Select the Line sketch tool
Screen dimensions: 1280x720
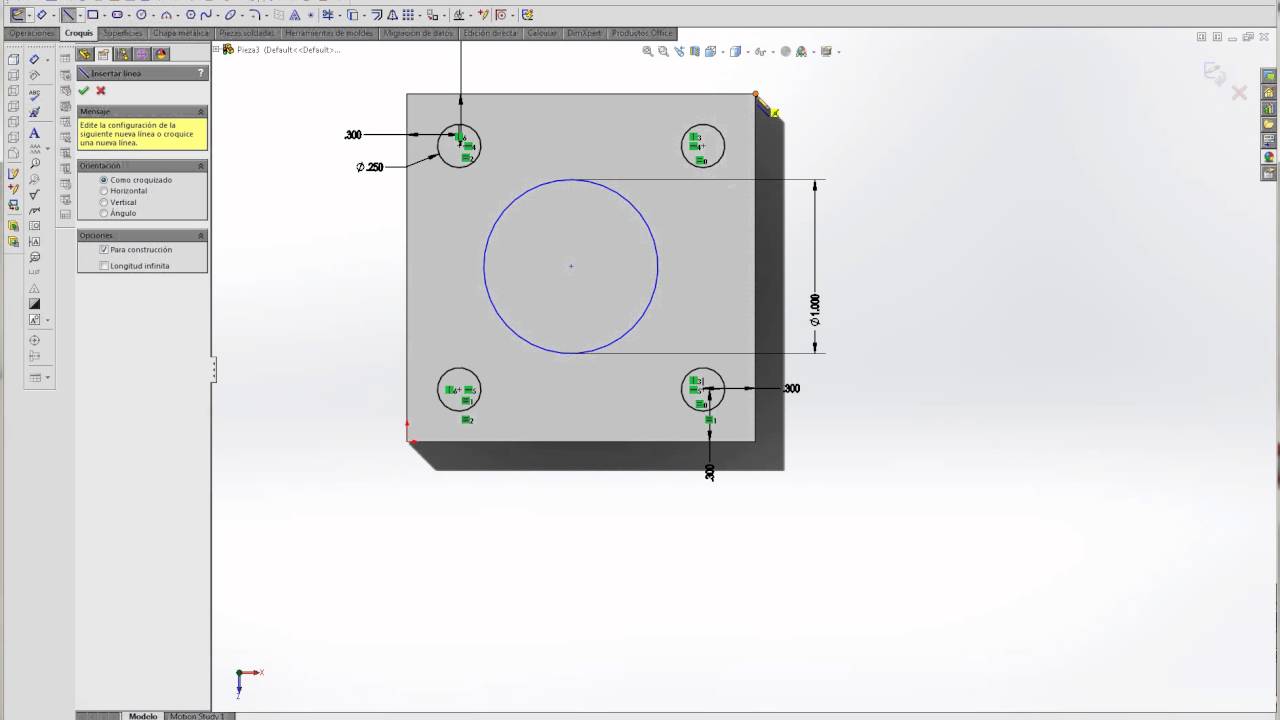pos(68,15)
